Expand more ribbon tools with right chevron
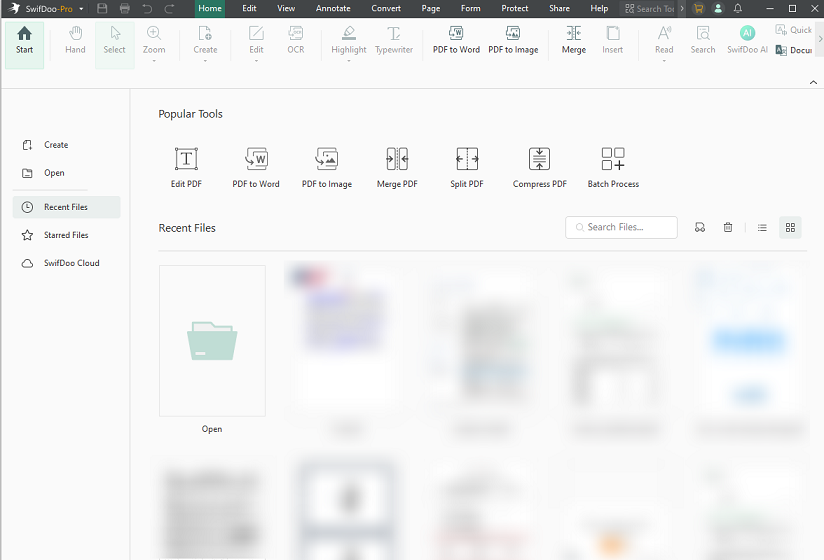Viewport: 824px width, 560px height. (x=820, y=39)
